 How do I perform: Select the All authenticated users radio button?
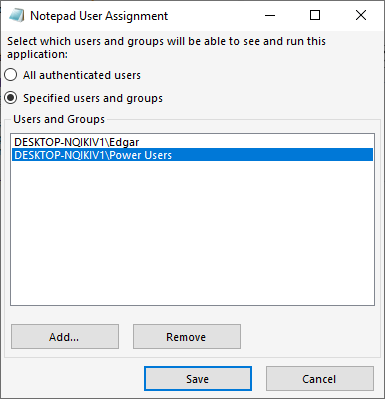pyautogui.click(x=11, y=75)
